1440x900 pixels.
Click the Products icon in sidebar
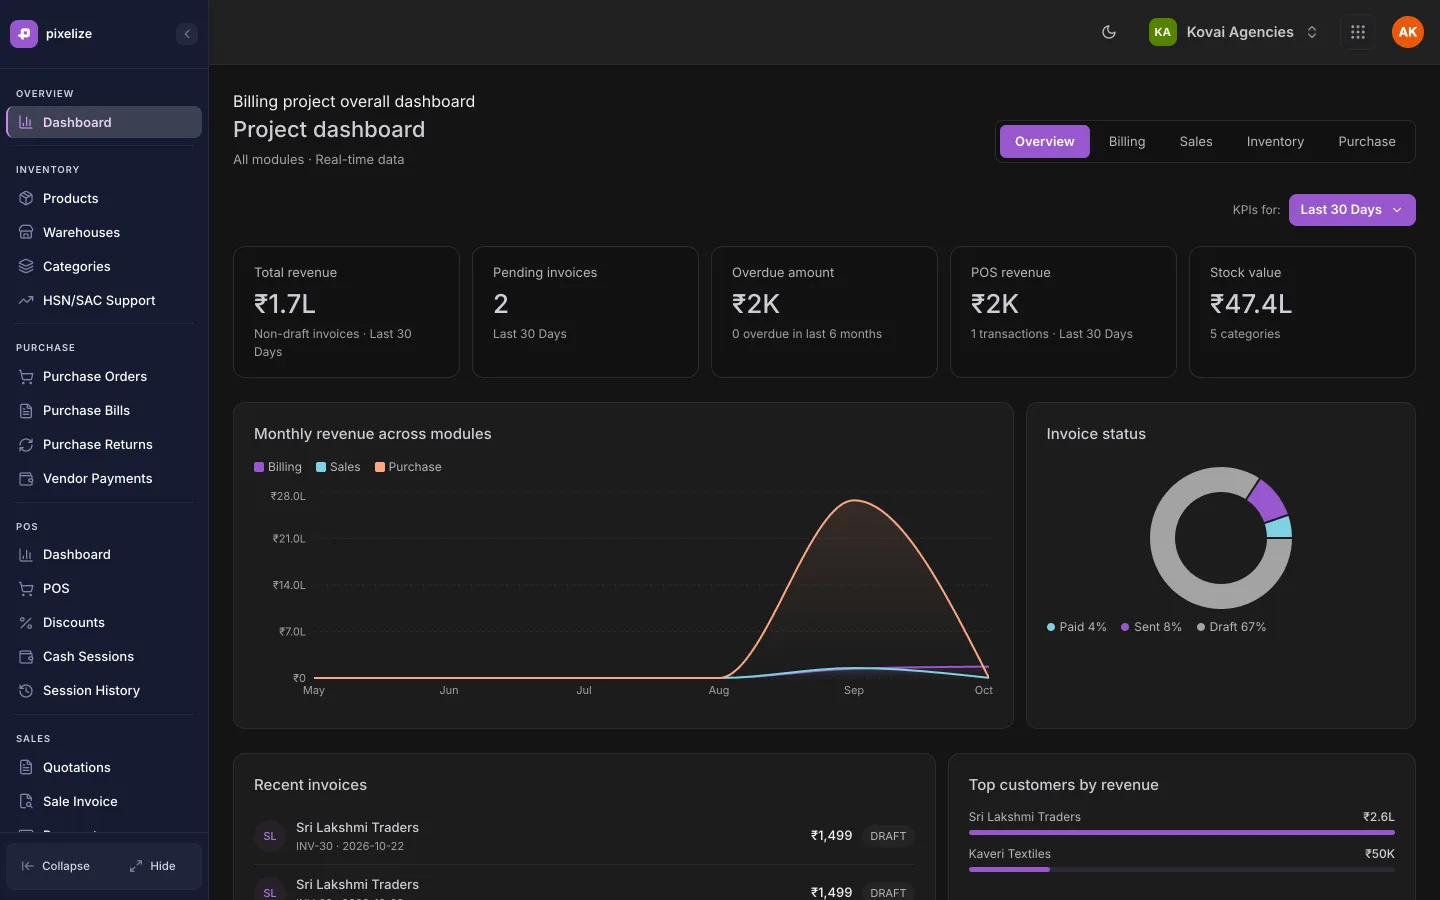[x=26, y=199]
